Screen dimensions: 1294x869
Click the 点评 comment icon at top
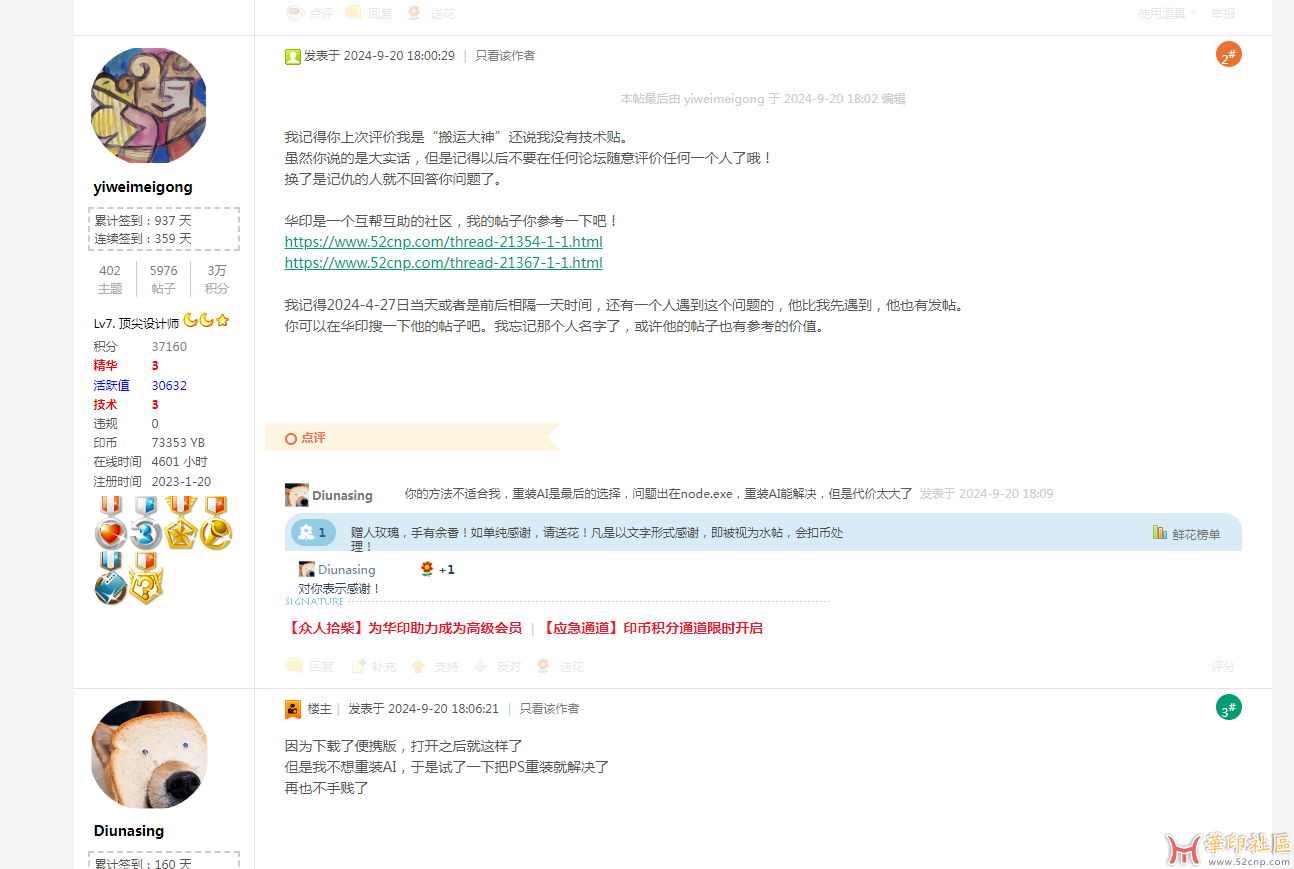296,13
